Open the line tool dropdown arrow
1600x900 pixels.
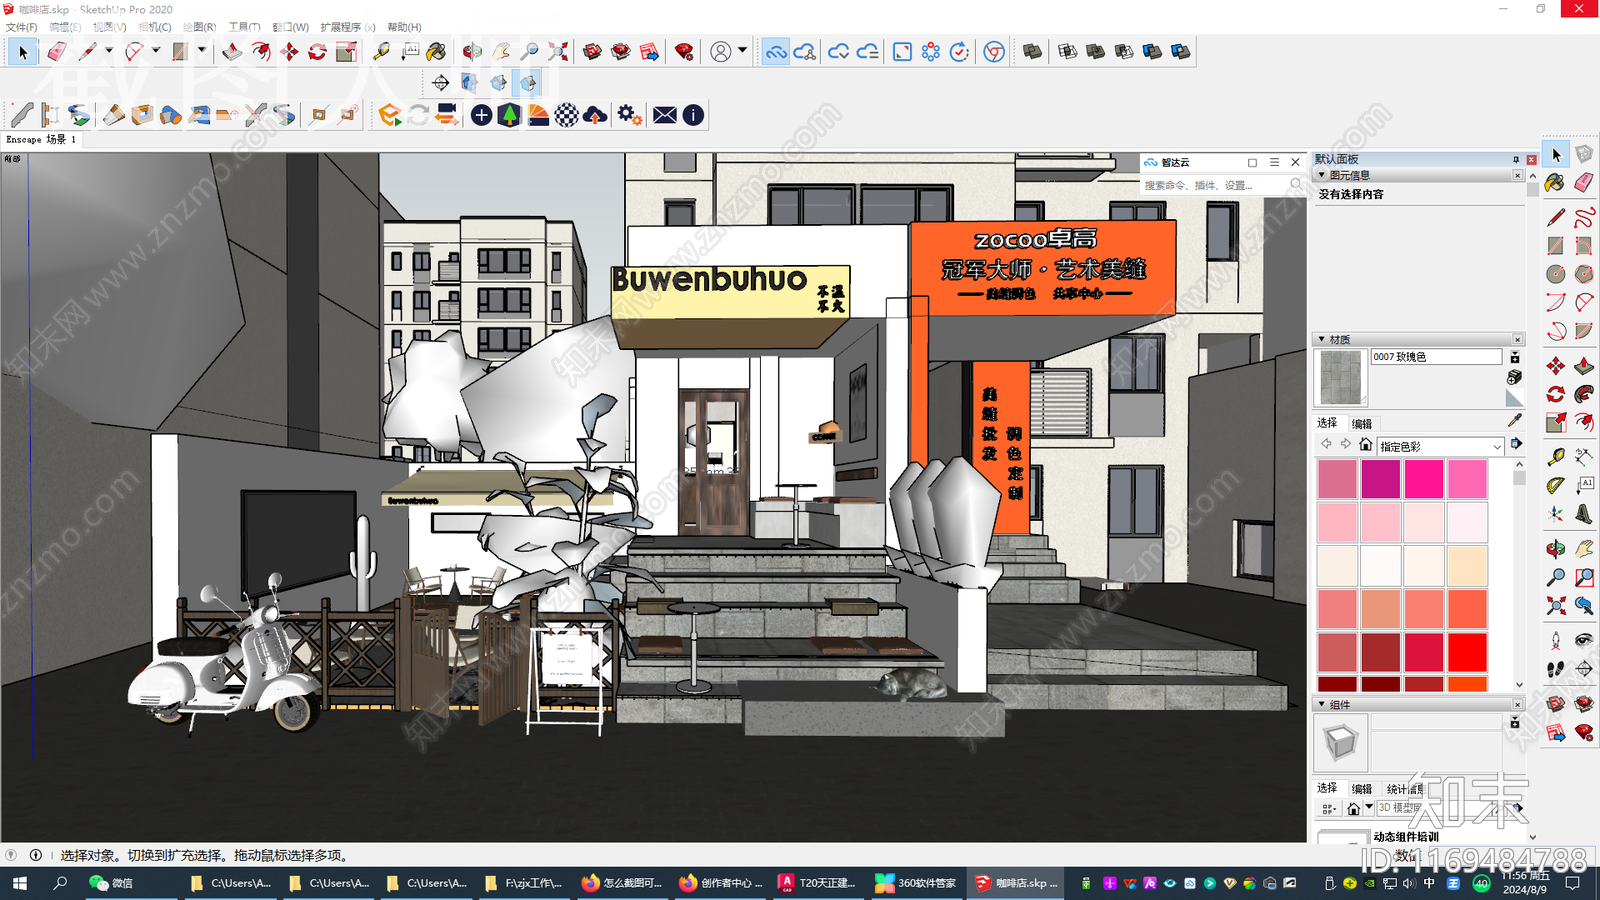pyautogui.click(x=108, y=51)
